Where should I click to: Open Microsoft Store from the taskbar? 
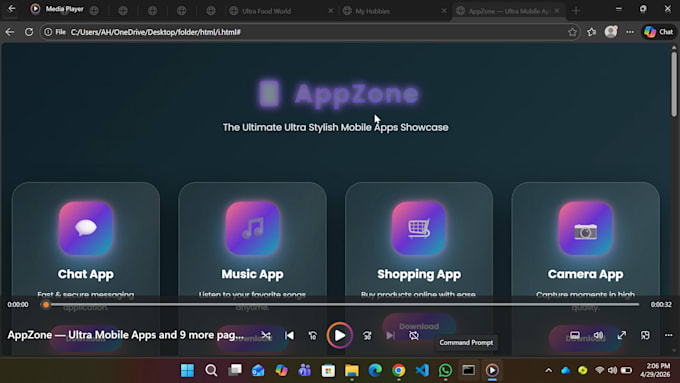328,370
